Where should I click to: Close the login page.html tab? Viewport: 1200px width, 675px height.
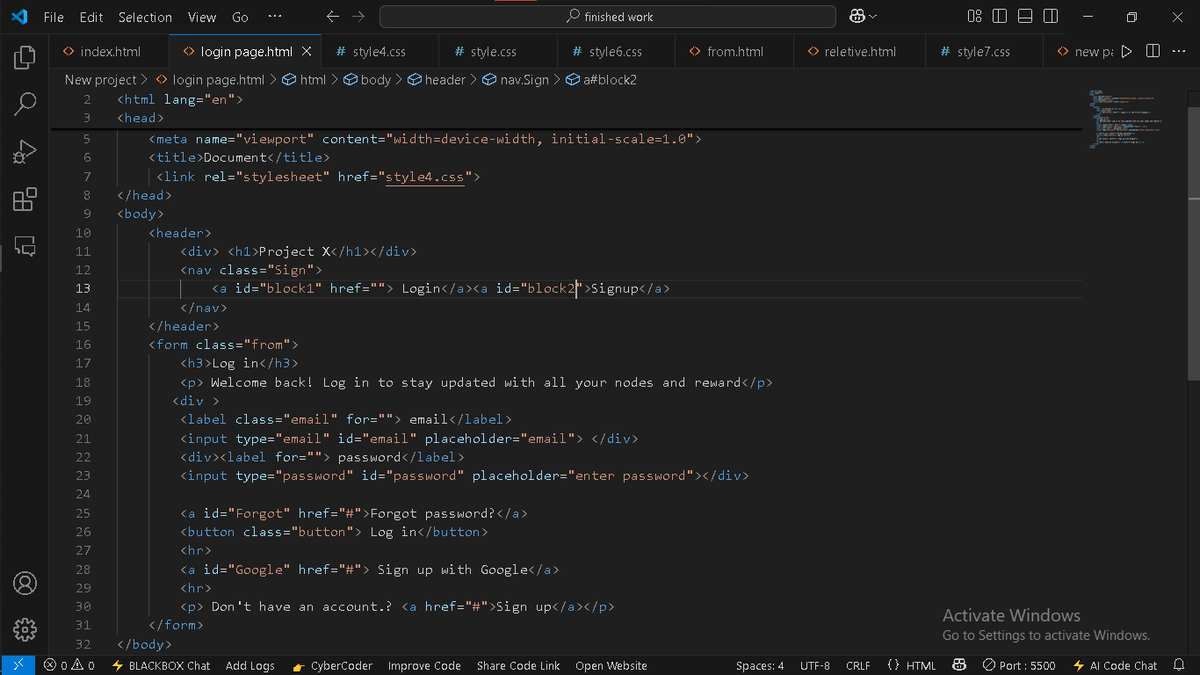coord(306,51)
